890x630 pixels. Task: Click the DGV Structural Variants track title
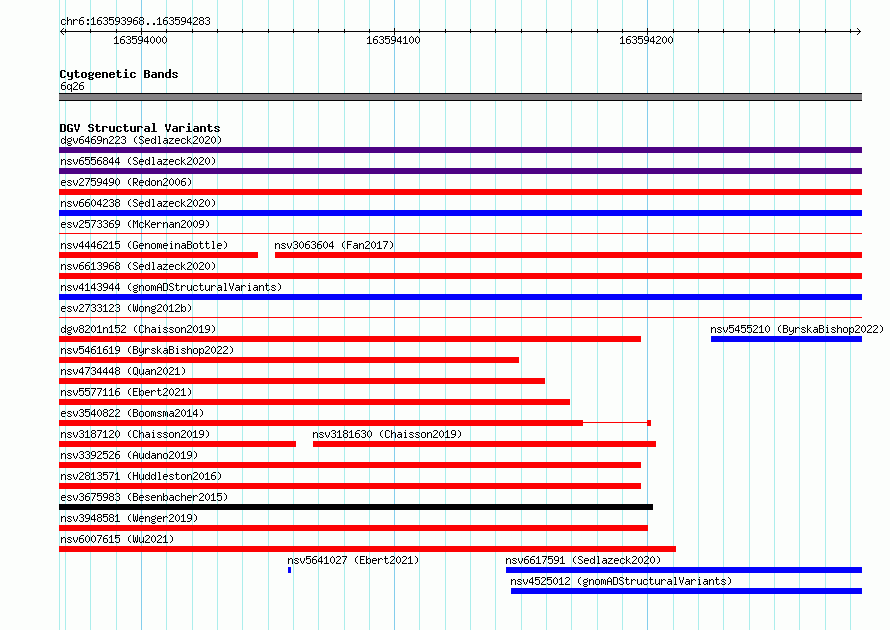(x=140, y=128)
